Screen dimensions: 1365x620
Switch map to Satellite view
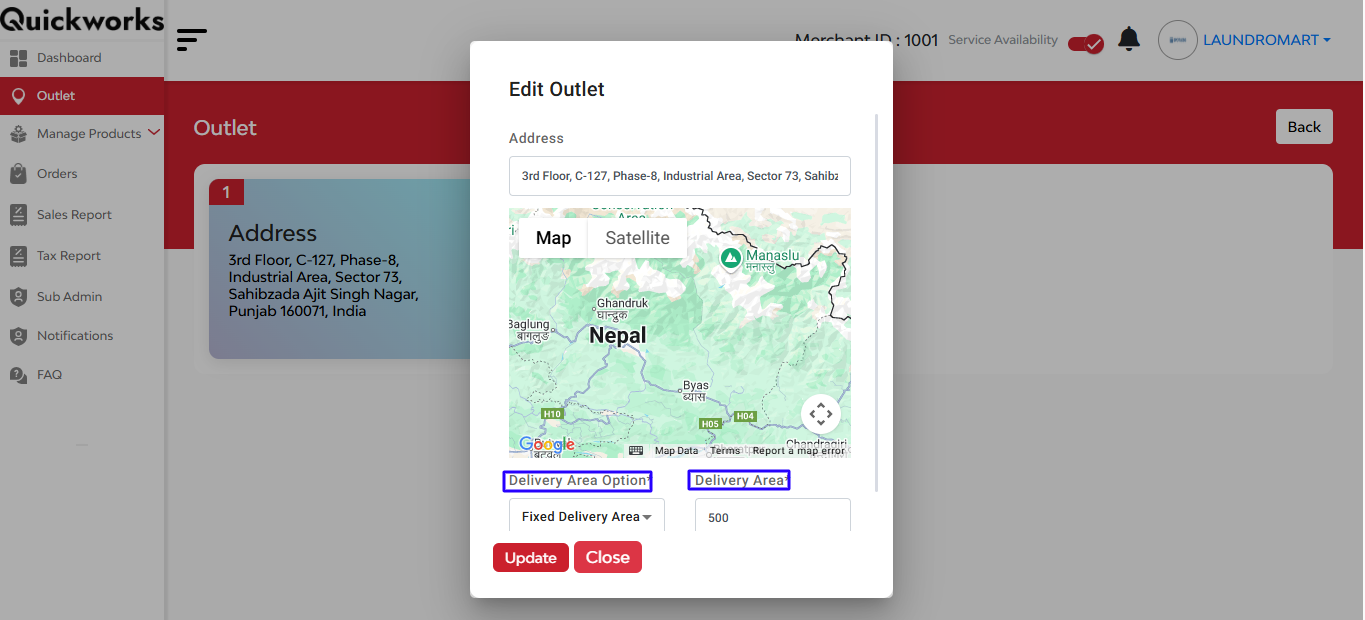(x=637, y=238)
